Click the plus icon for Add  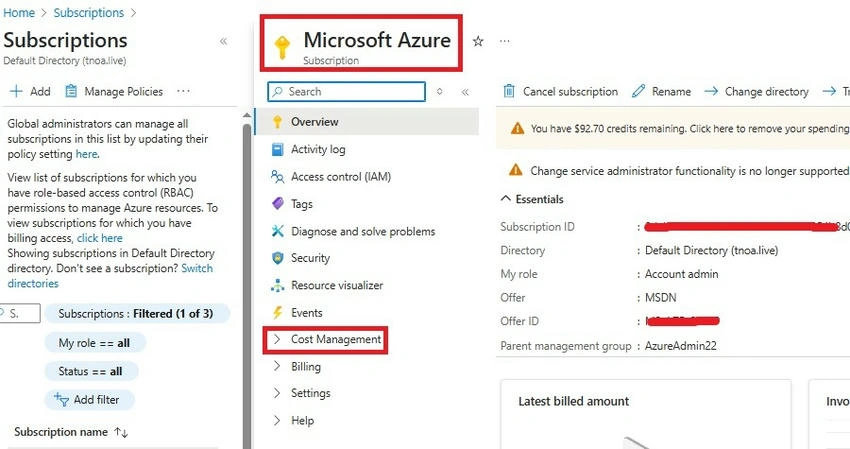point(16,91)
